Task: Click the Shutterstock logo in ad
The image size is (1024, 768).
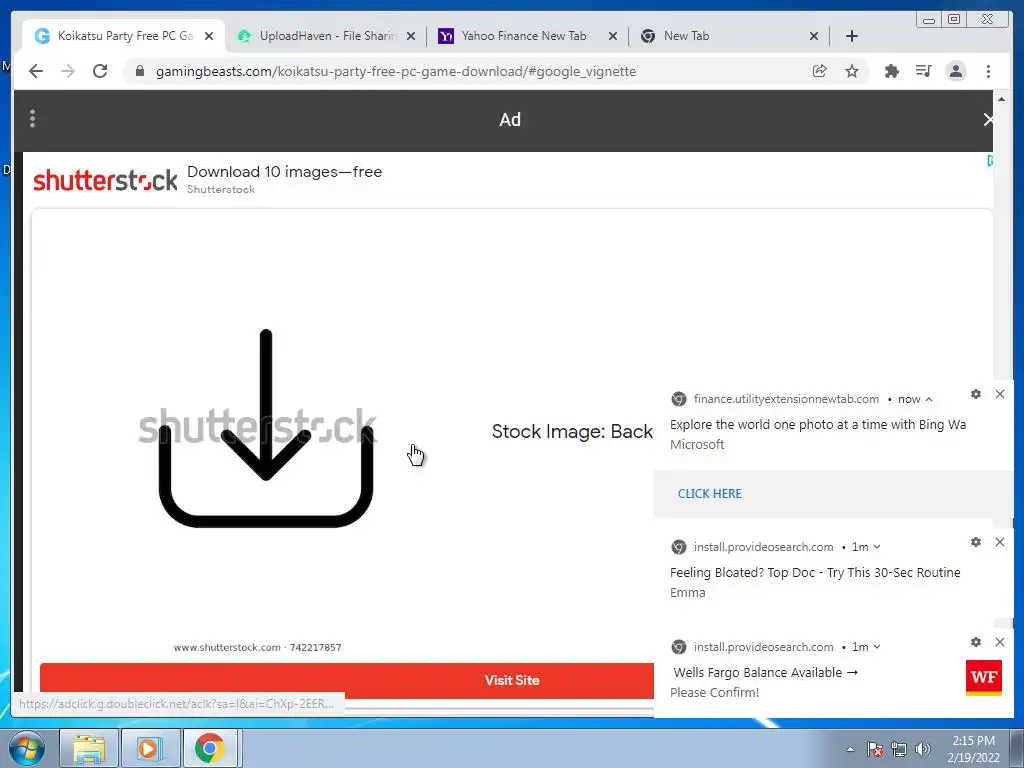Action: [x=105, y=180]
